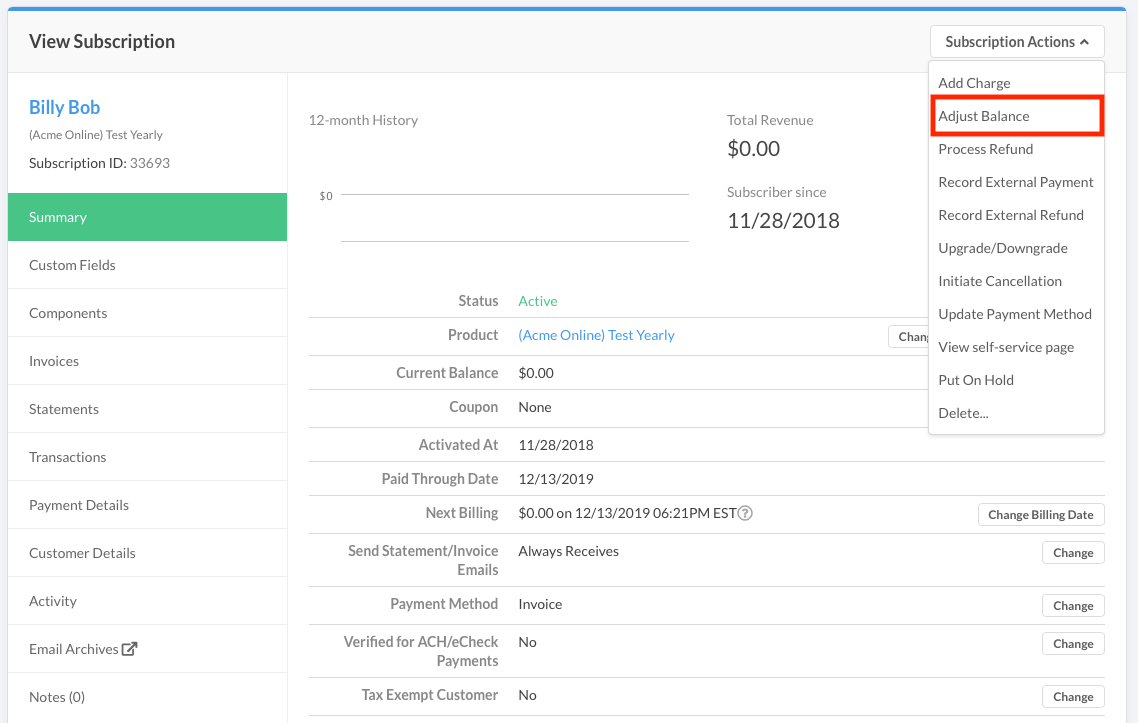This screenshot has height=723, width=1138.
Task: Click Change button for Tax Exempt Customer
Action: (1072, 697)
